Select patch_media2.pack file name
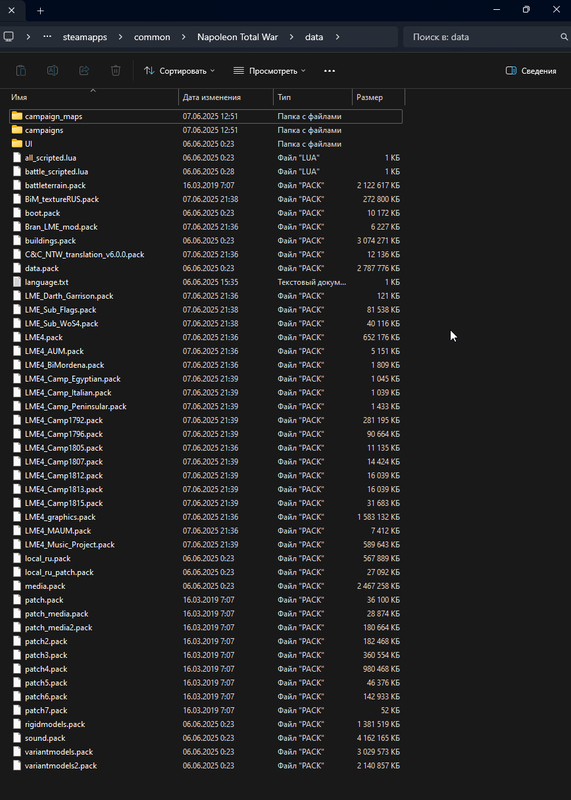Image resolution: width=571 pixels, height=800 pixels. coord(59,627)
